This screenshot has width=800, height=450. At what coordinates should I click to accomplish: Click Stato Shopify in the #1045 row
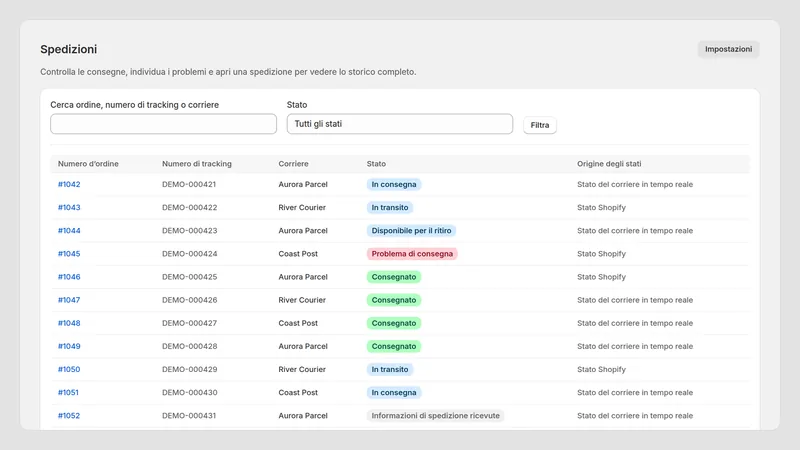click(x=602, y=254)
